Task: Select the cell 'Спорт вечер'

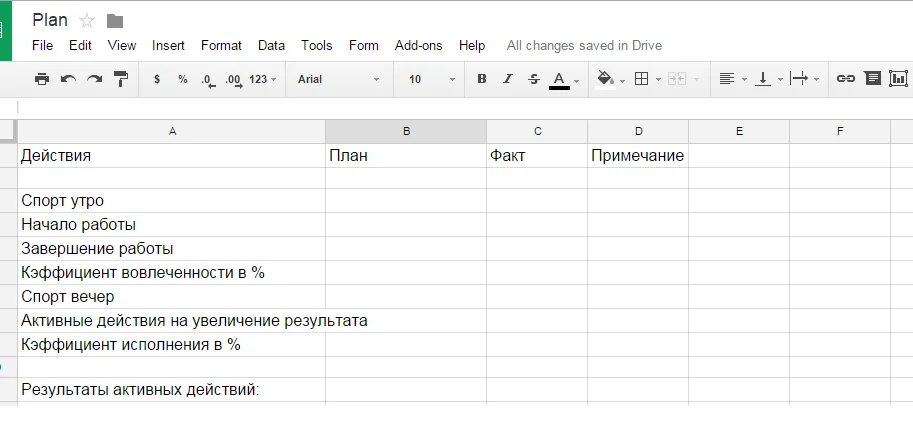Action: click(172, 296)
